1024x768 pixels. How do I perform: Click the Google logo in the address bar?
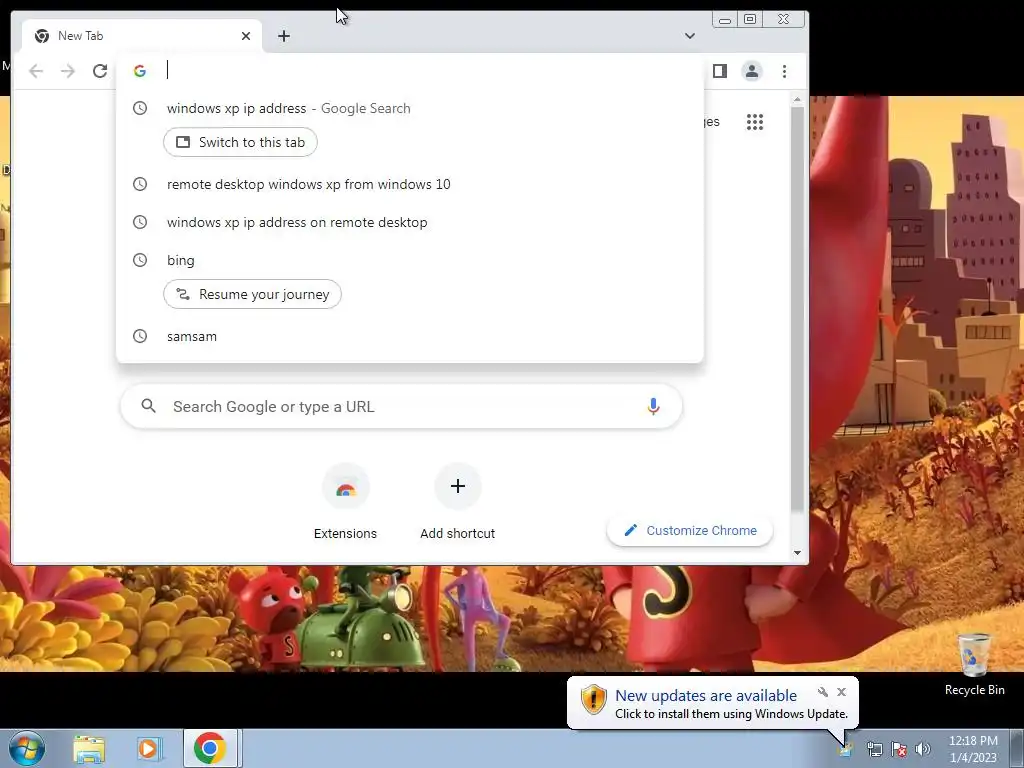pos(140,71)
